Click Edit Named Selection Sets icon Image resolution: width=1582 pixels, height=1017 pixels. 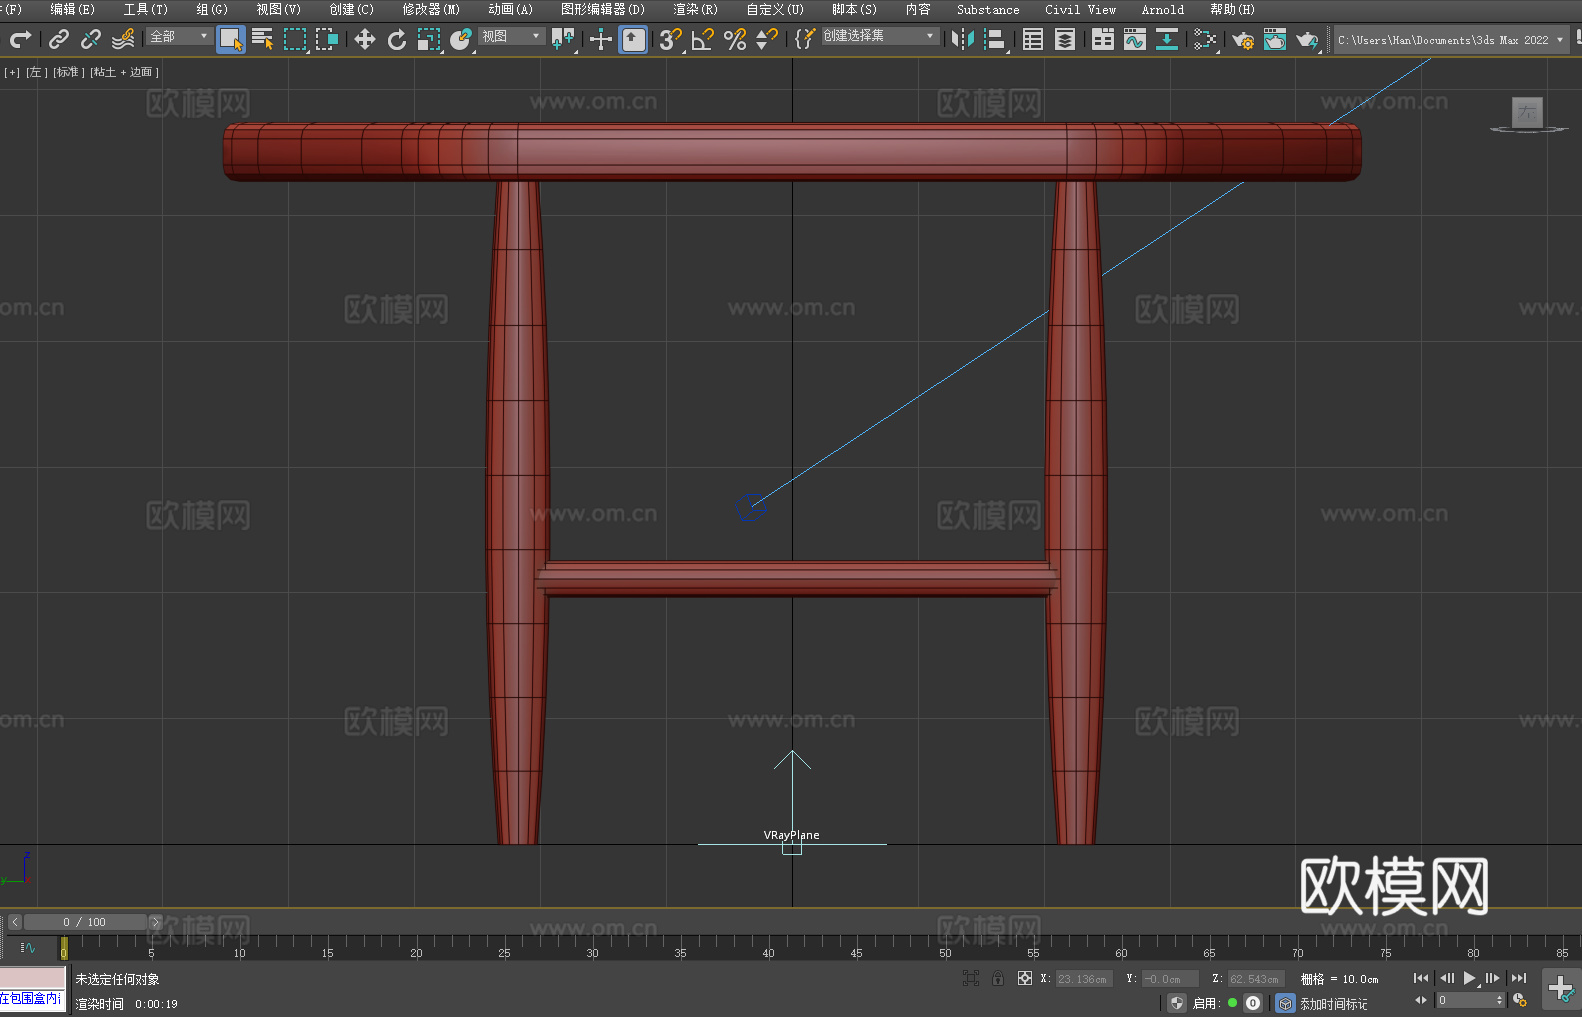tap(804, 39)
